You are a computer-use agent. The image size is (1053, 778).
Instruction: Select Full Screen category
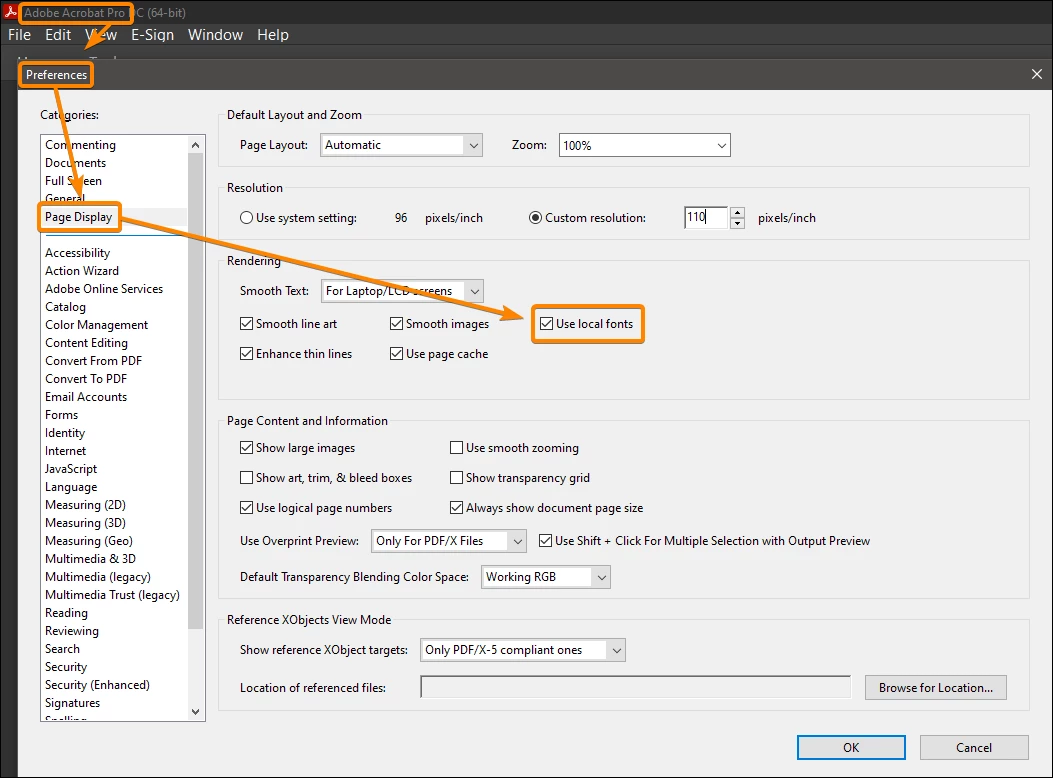(x=73, y=181)
